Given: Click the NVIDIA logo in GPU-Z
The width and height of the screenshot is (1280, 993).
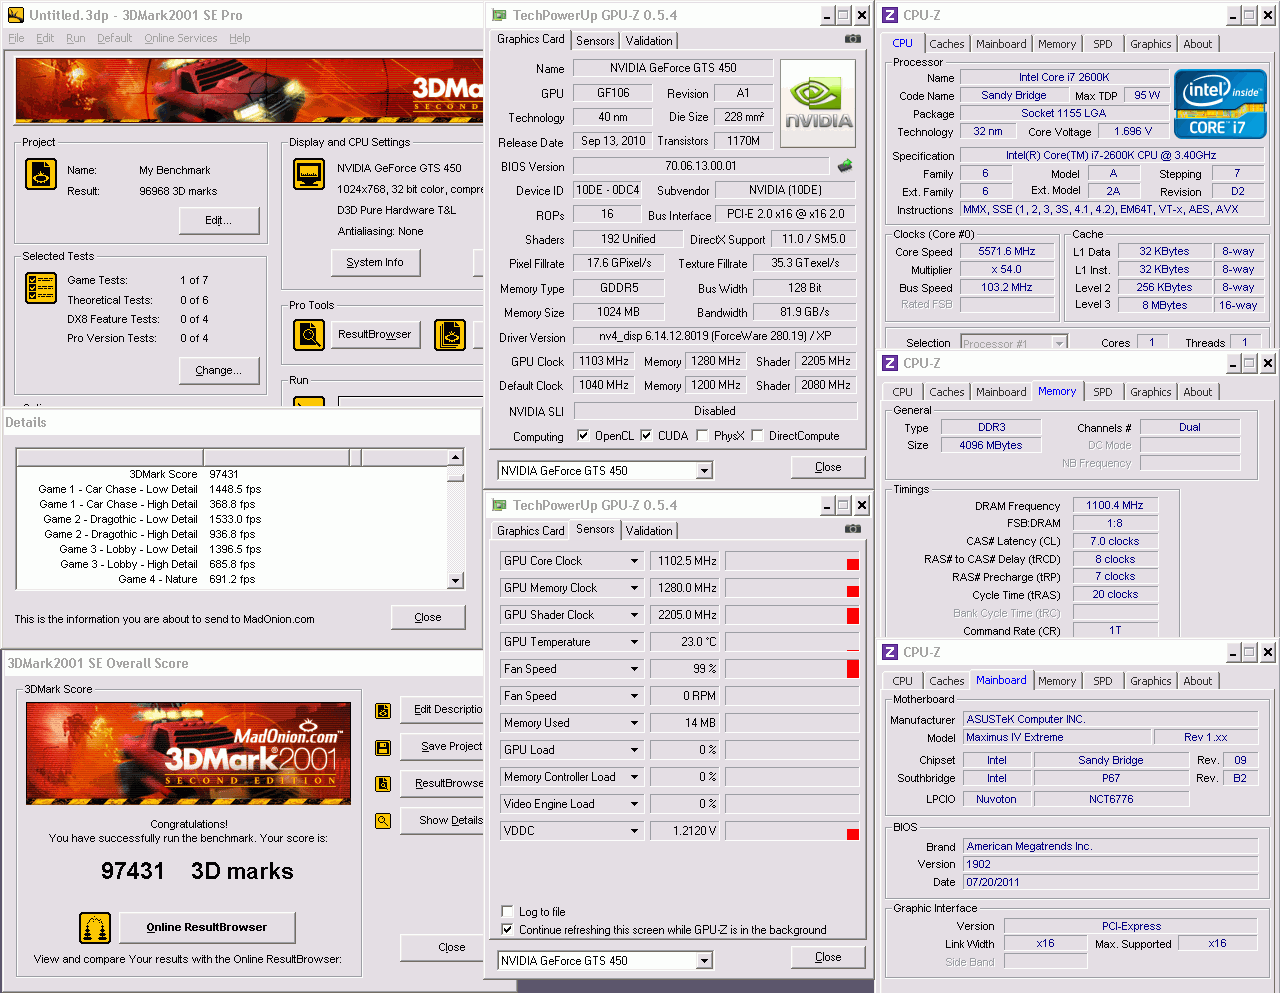Looking at the screenshot, I should click(818, 103).
